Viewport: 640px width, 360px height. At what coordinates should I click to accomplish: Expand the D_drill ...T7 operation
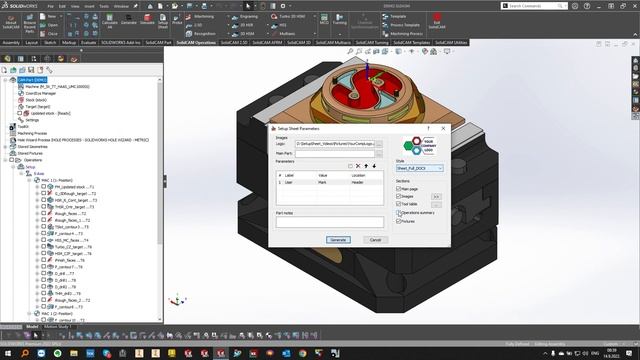point(37,273)
